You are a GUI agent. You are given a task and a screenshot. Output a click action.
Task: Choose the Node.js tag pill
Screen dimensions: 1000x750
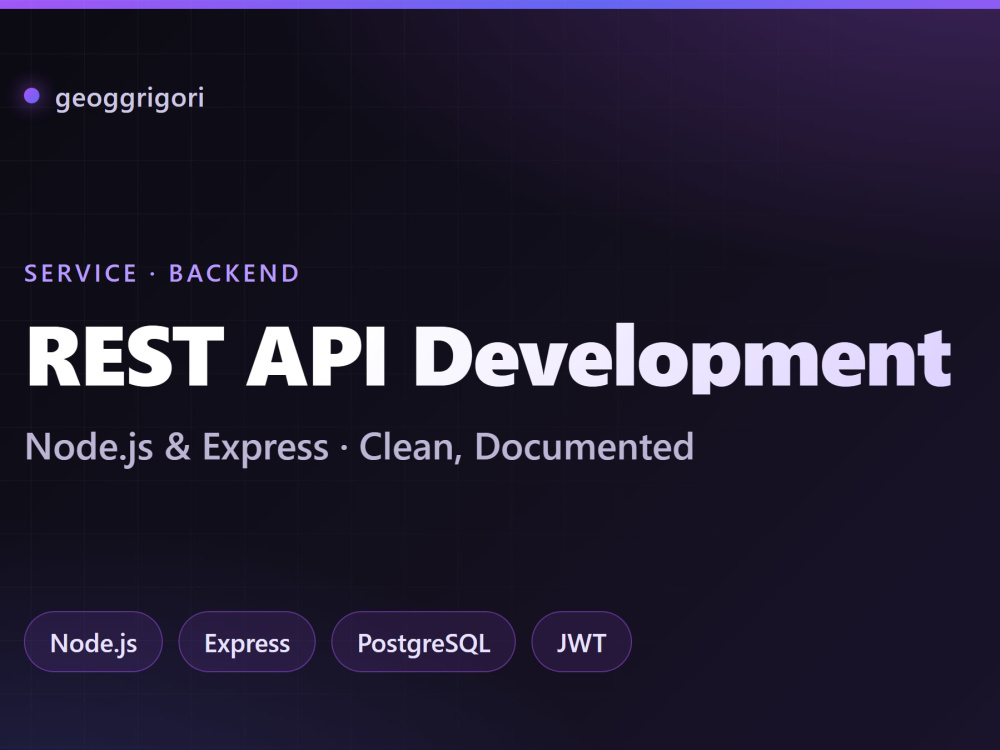93,642
